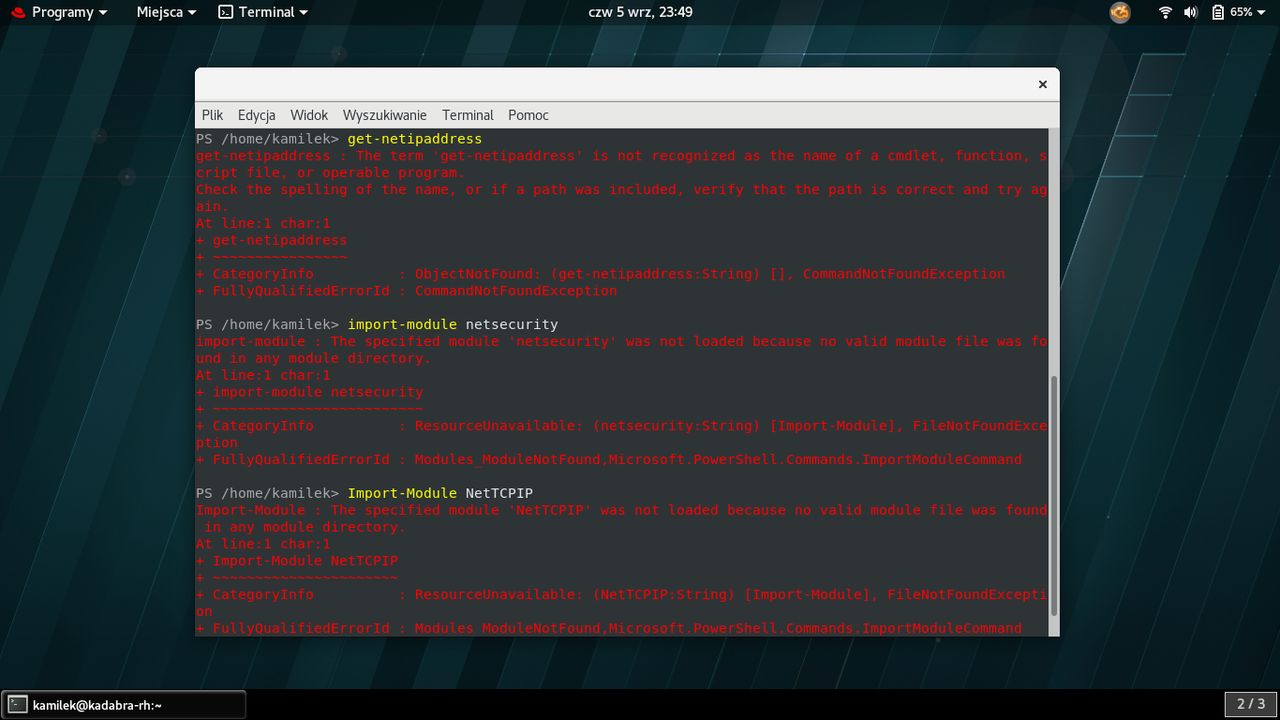Viewport: 1280px width, 720px height.
Task: Open the clock showing czw 5 wrz, 23:49
Action: pyautogui.click(x=641, y=12)
